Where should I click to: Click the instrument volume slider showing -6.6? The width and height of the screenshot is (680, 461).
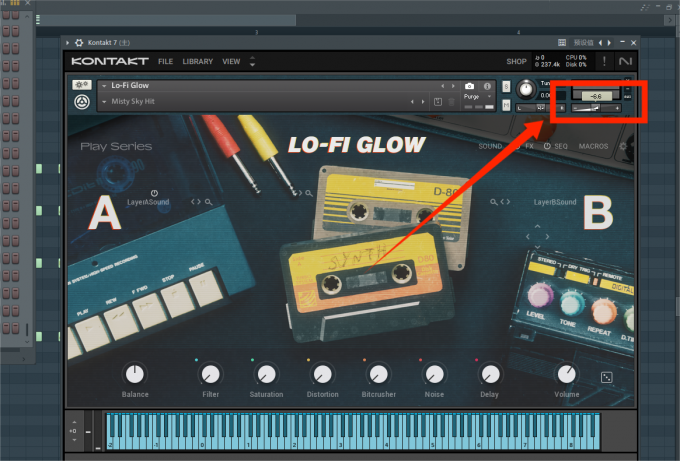point(596,108)
